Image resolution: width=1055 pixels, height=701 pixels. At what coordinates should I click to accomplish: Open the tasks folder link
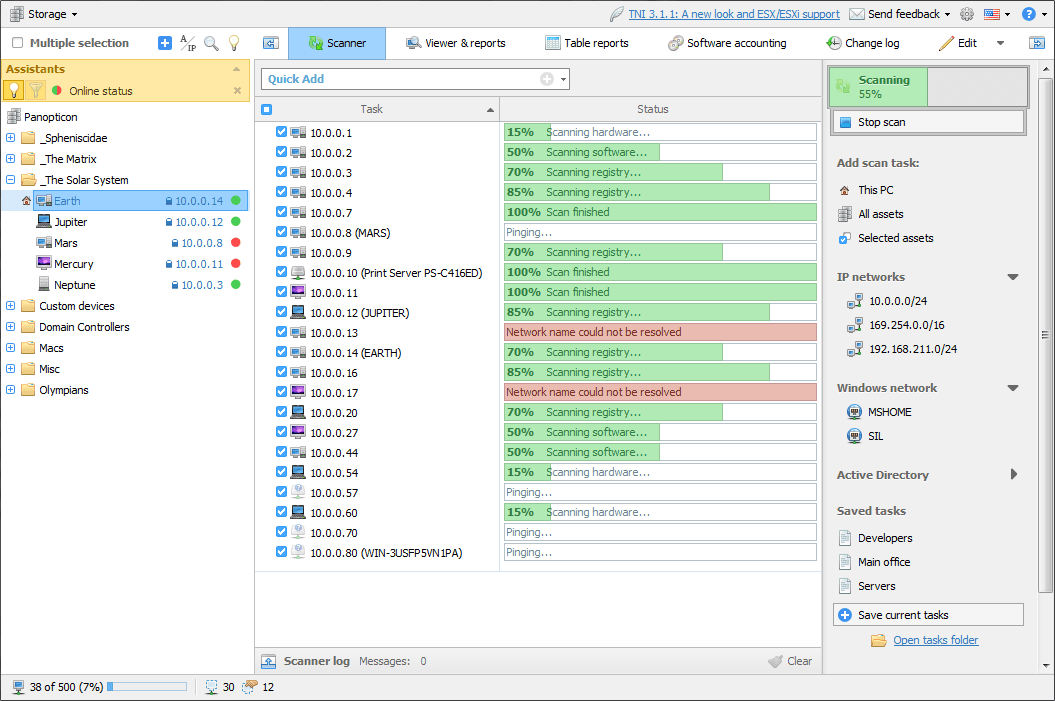coord(935,640)
